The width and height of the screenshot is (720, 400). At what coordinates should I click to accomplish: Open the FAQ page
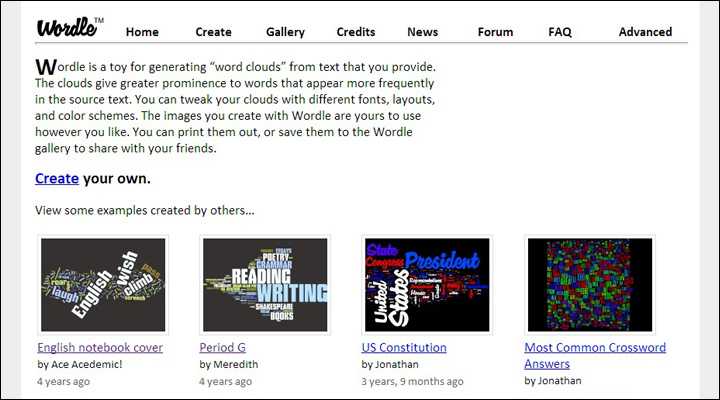pos(560,32)
